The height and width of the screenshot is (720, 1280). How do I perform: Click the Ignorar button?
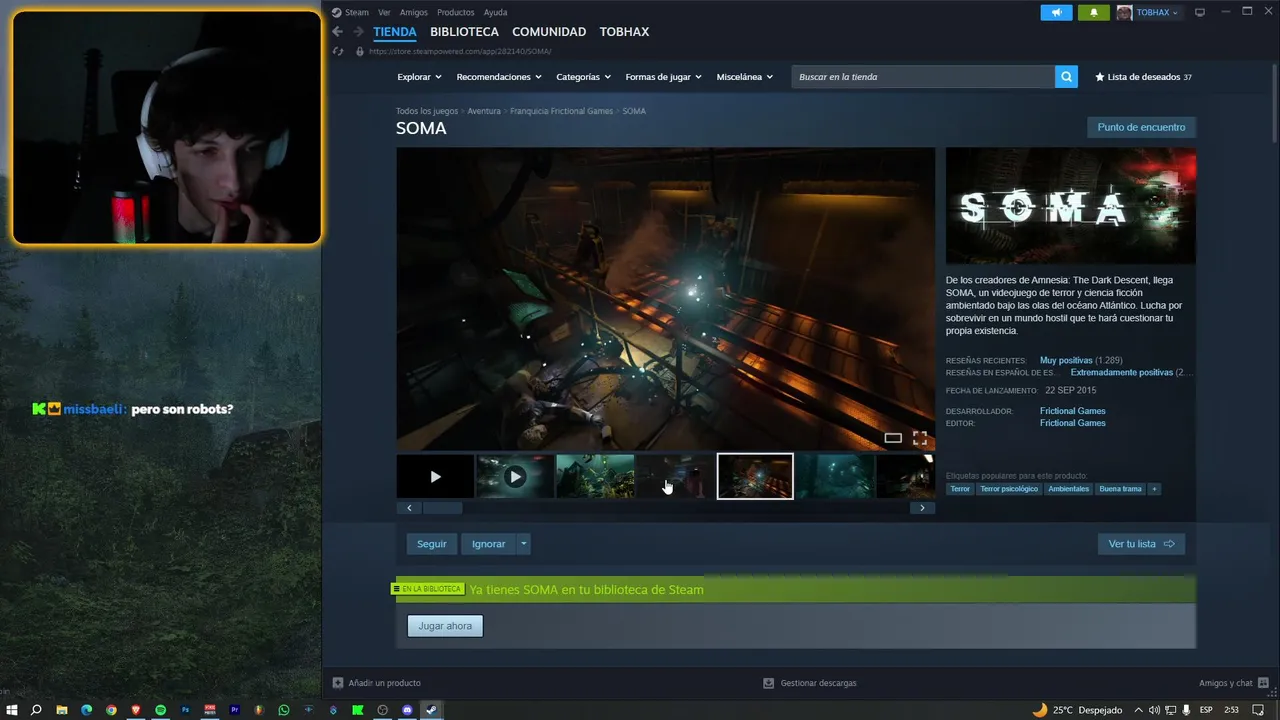[488, 544]
